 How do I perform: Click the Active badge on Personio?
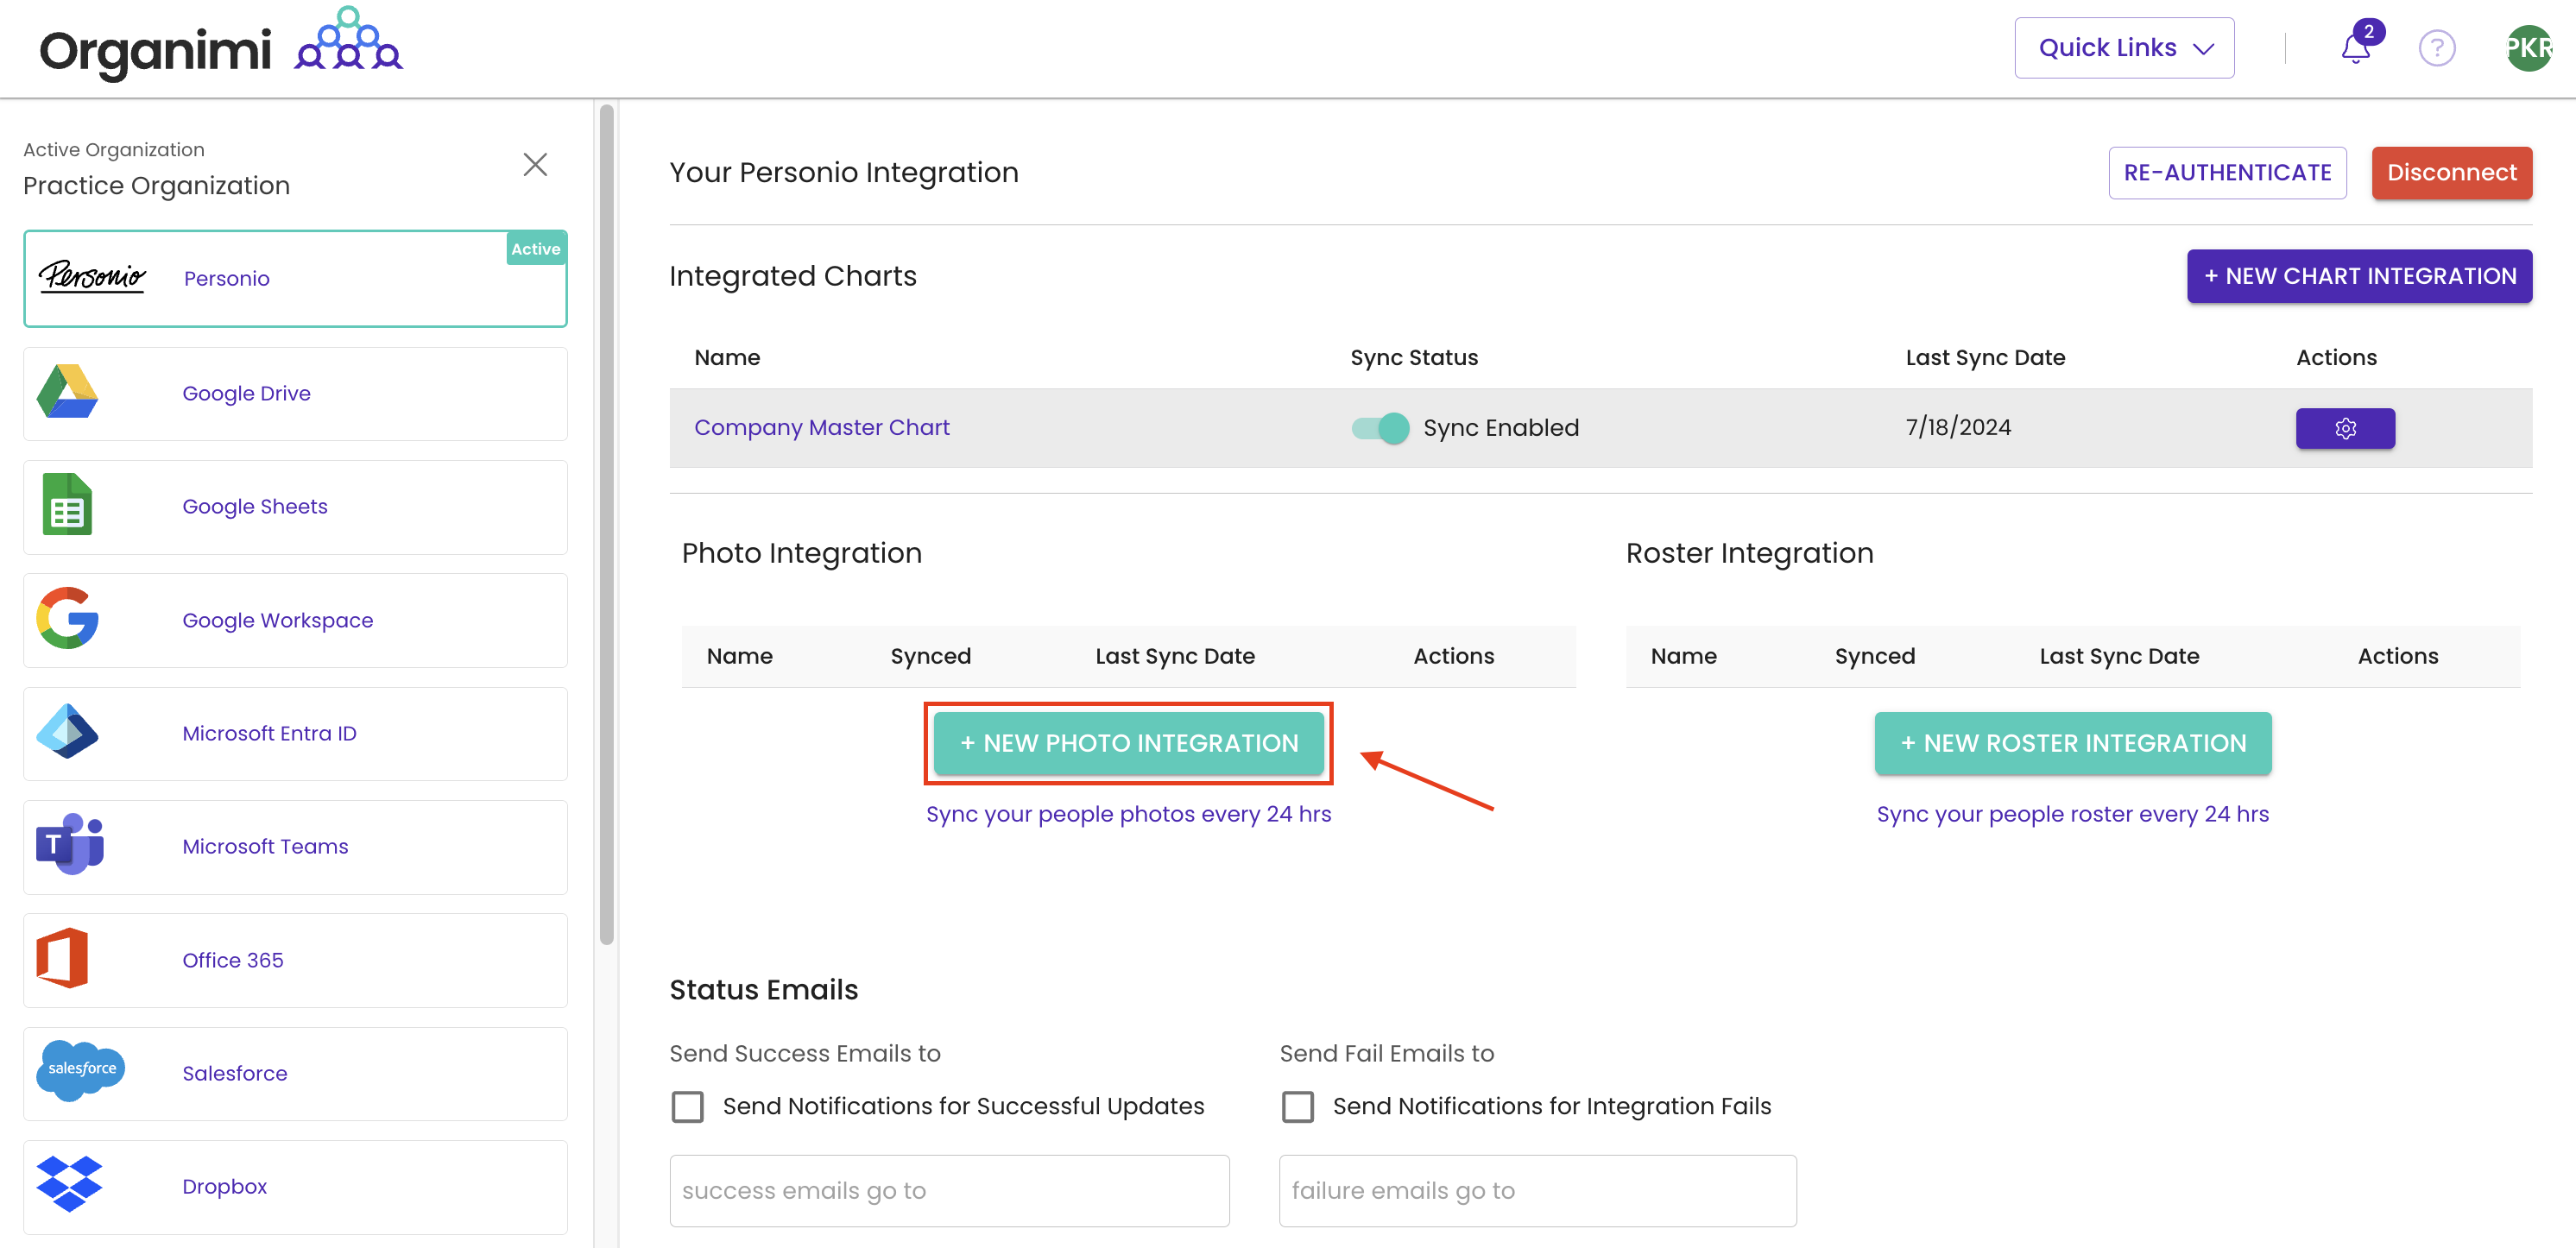(536, 249)
